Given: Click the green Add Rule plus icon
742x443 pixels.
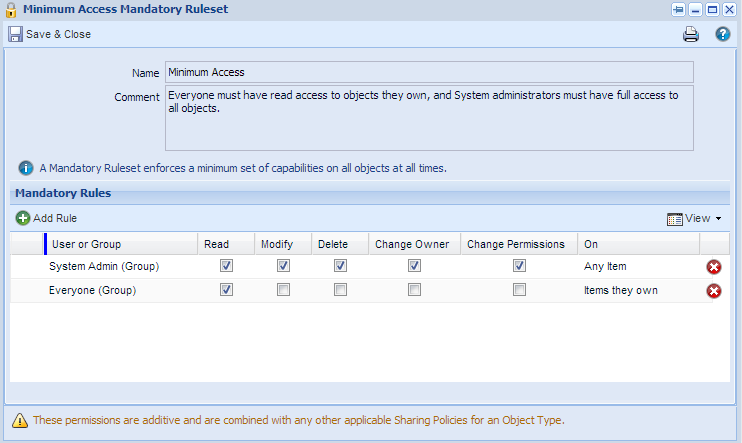Looking at the screenshot, I should point(23,218).
